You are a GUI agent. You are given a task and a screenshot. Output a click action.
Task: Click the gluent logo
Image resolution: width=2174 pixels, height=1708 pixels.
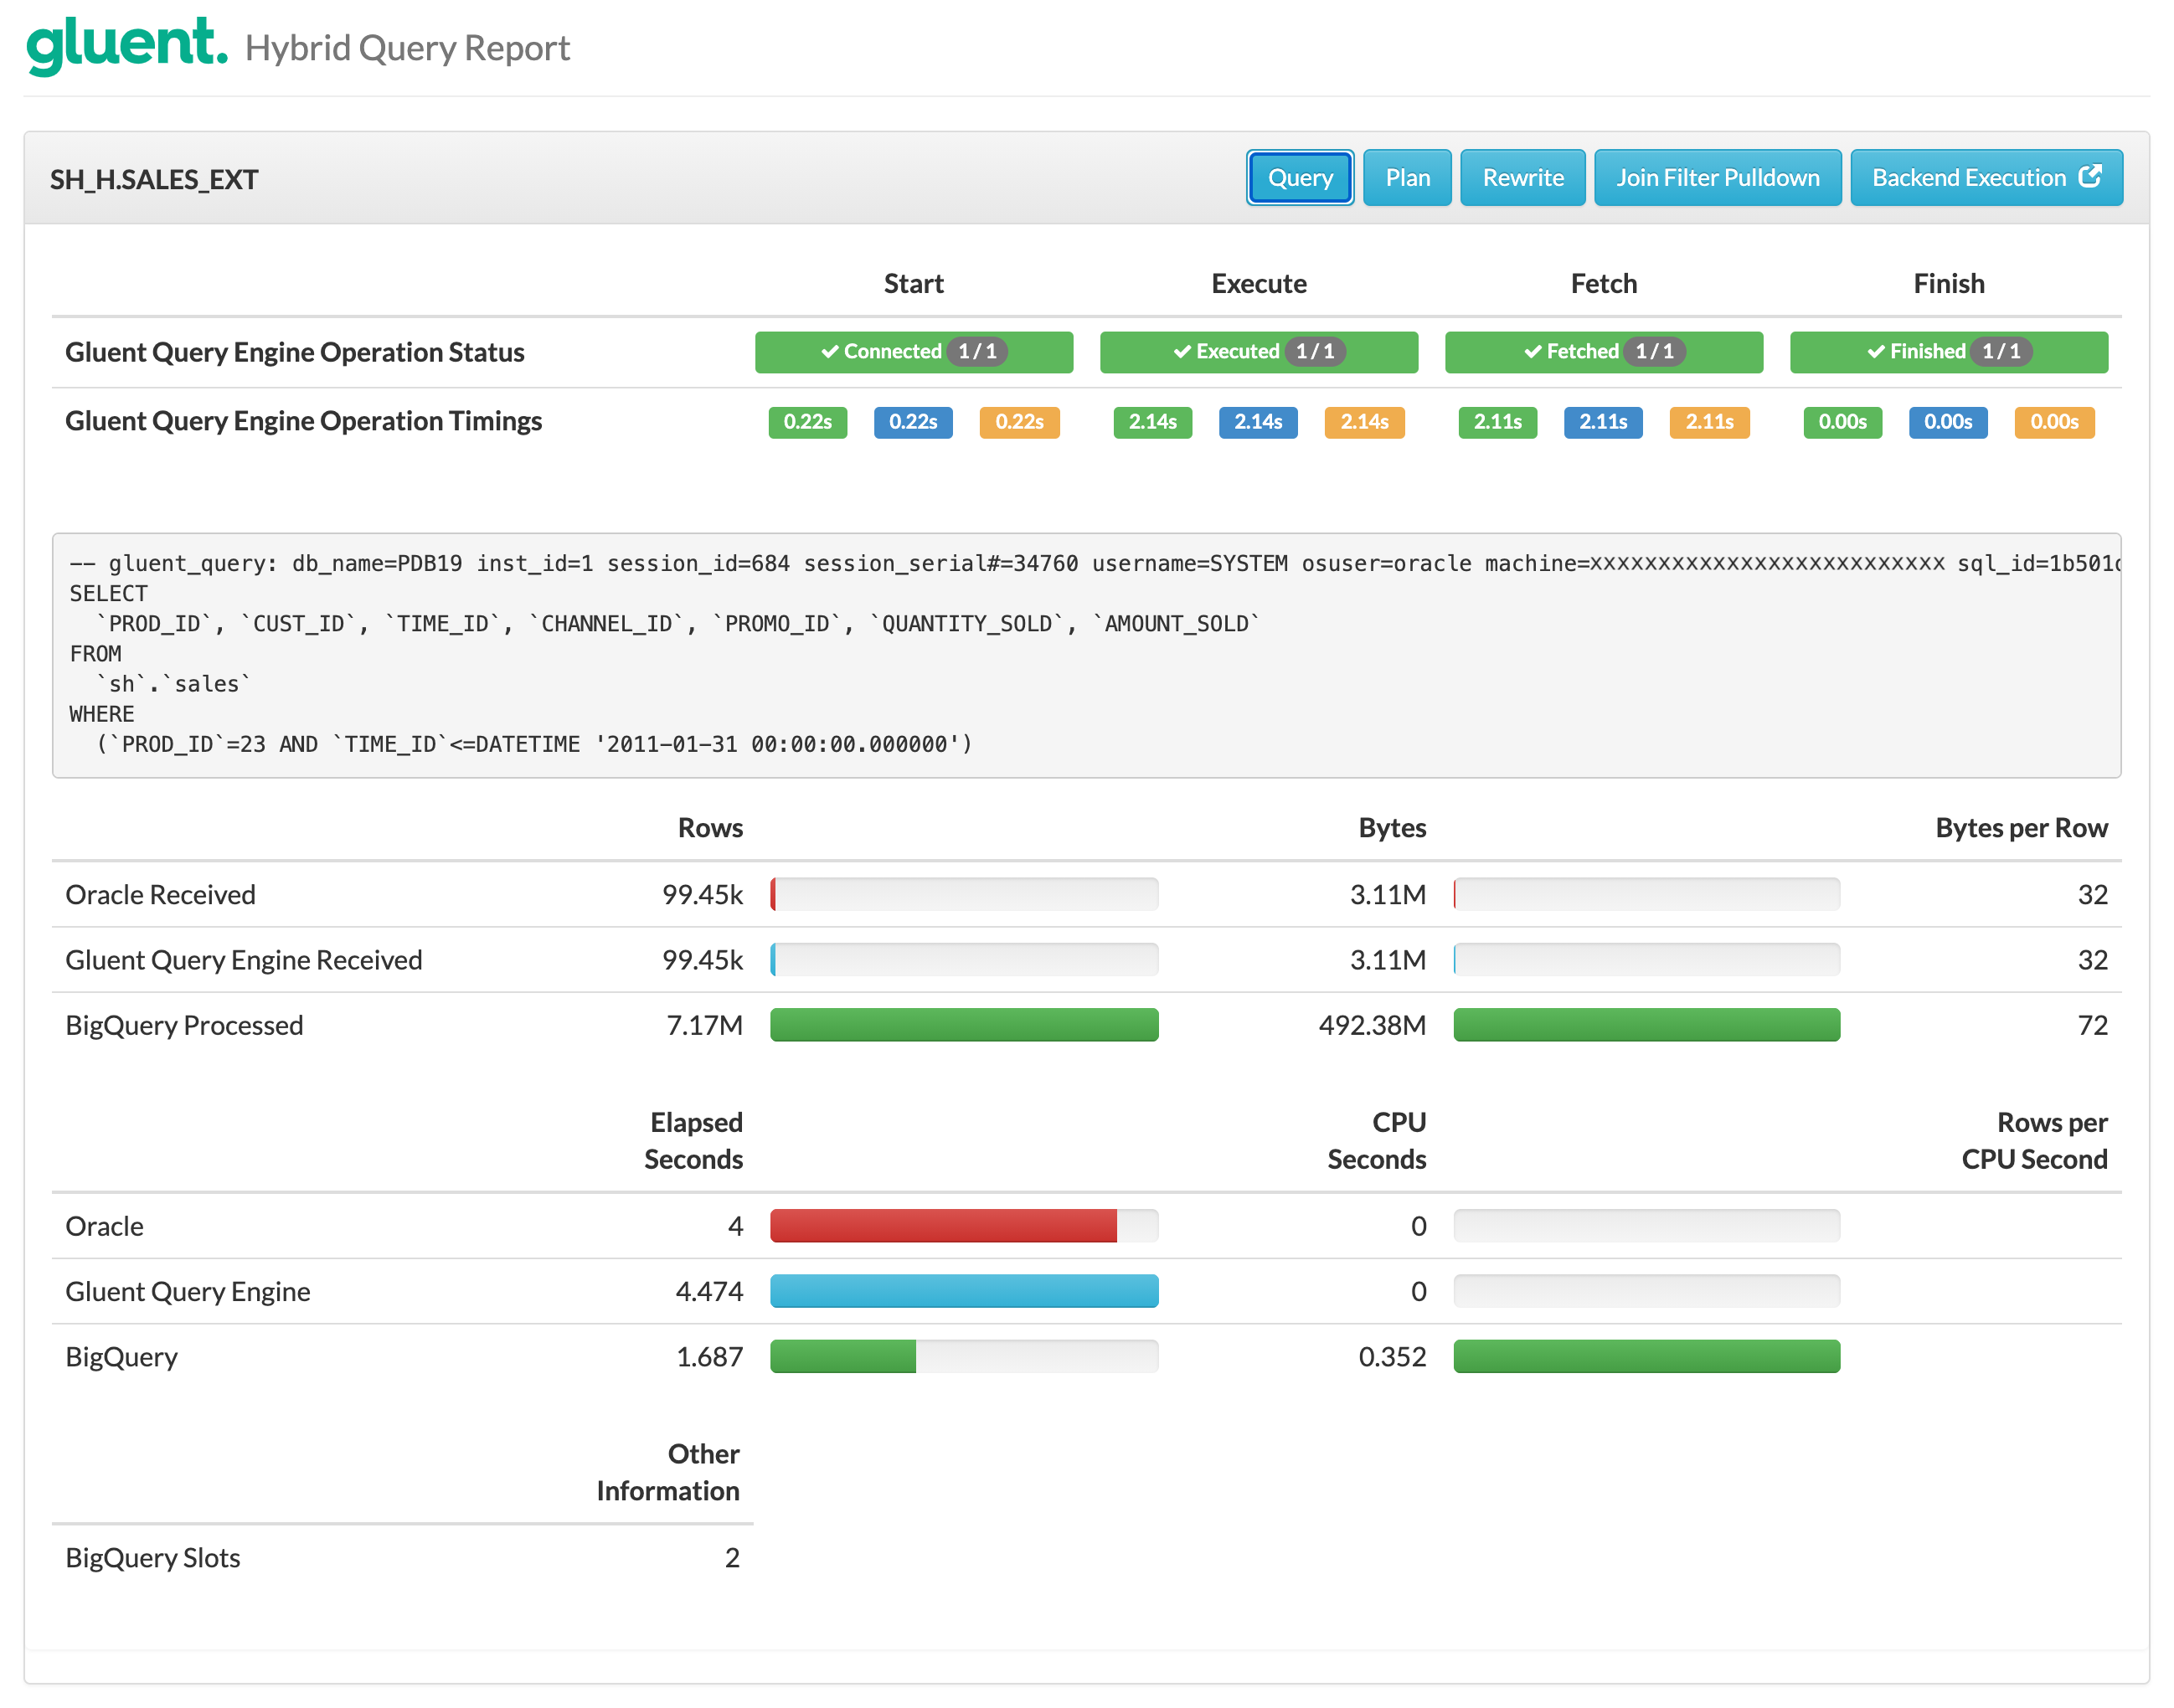[x=127, y=45]
